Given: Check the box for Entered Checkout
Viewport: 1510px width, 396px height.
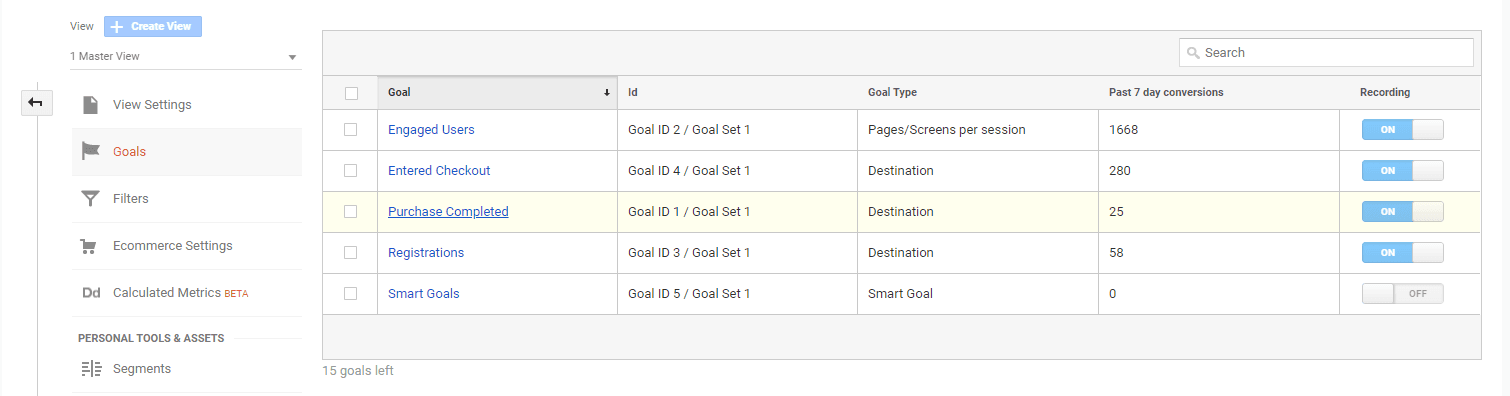Looking at the screenshot, I should click(x=350, y=171).
